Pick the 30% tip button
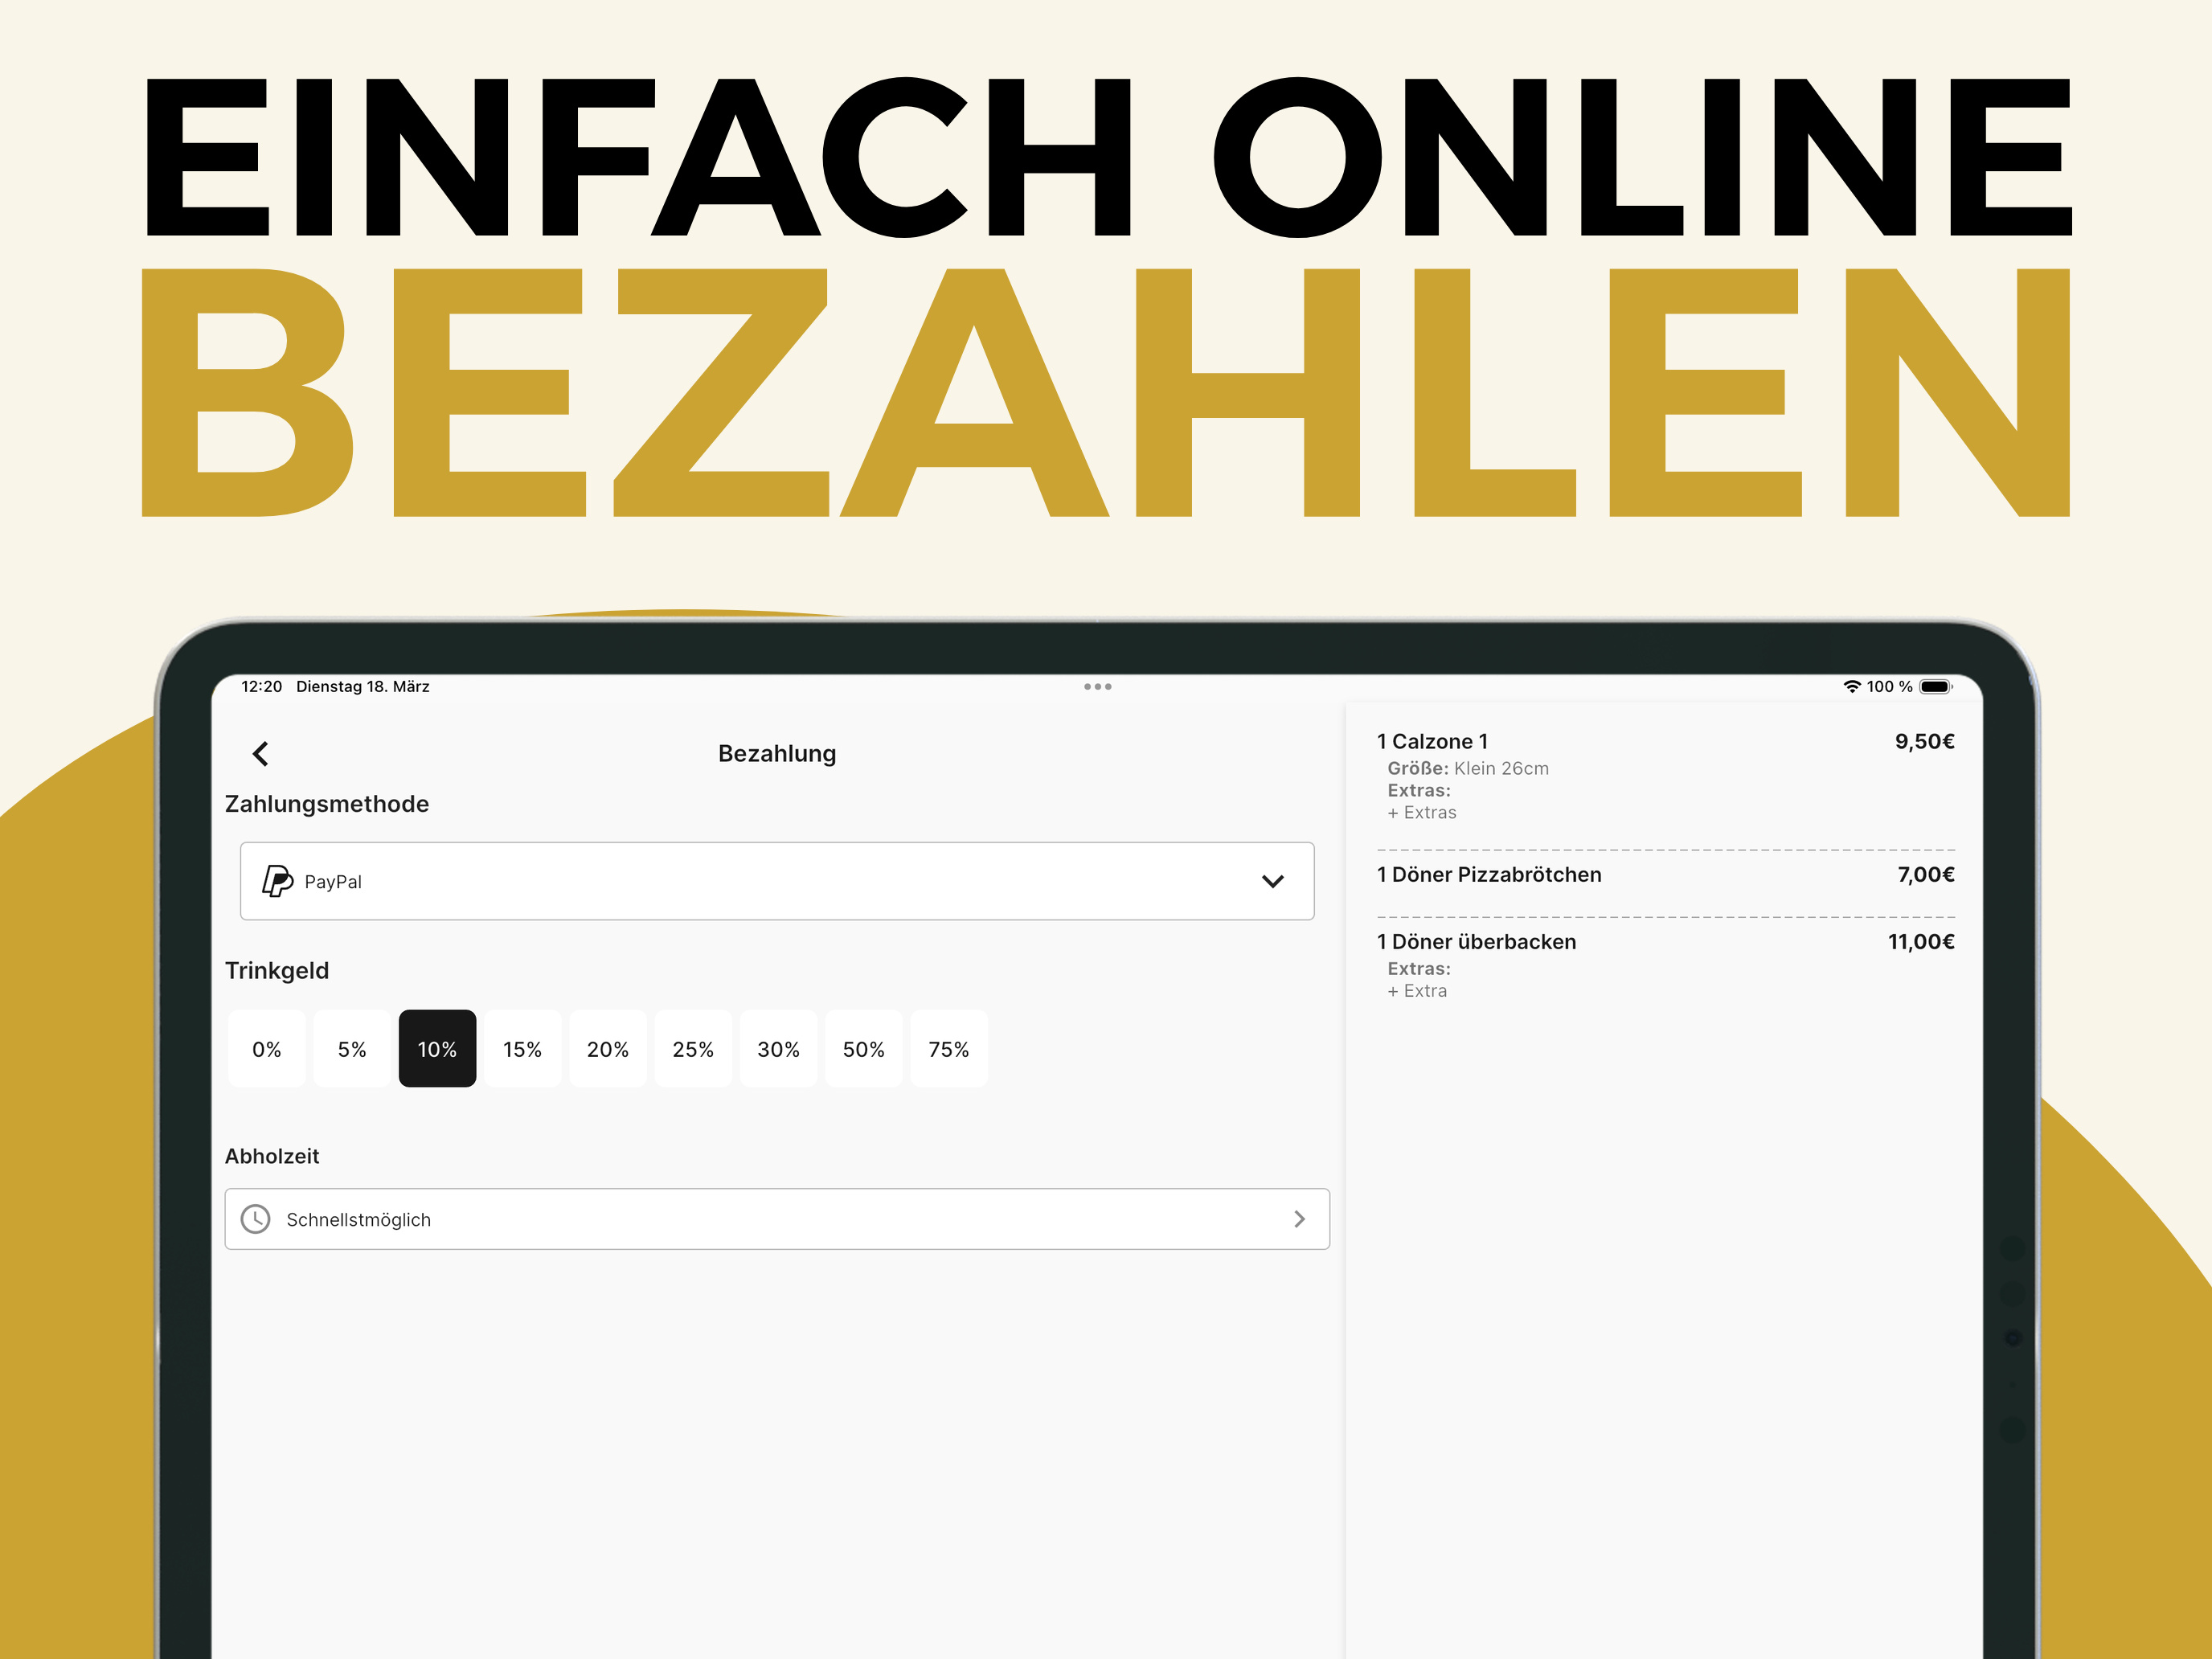 click(x=778, y=1049)
